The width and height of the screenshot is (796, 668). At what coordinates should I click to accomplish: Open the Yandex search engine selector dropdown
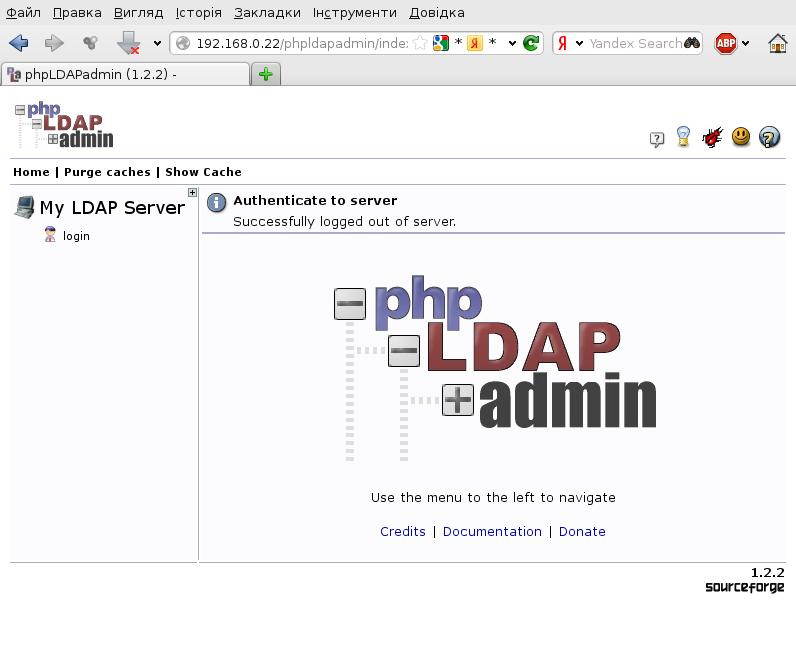579,43
